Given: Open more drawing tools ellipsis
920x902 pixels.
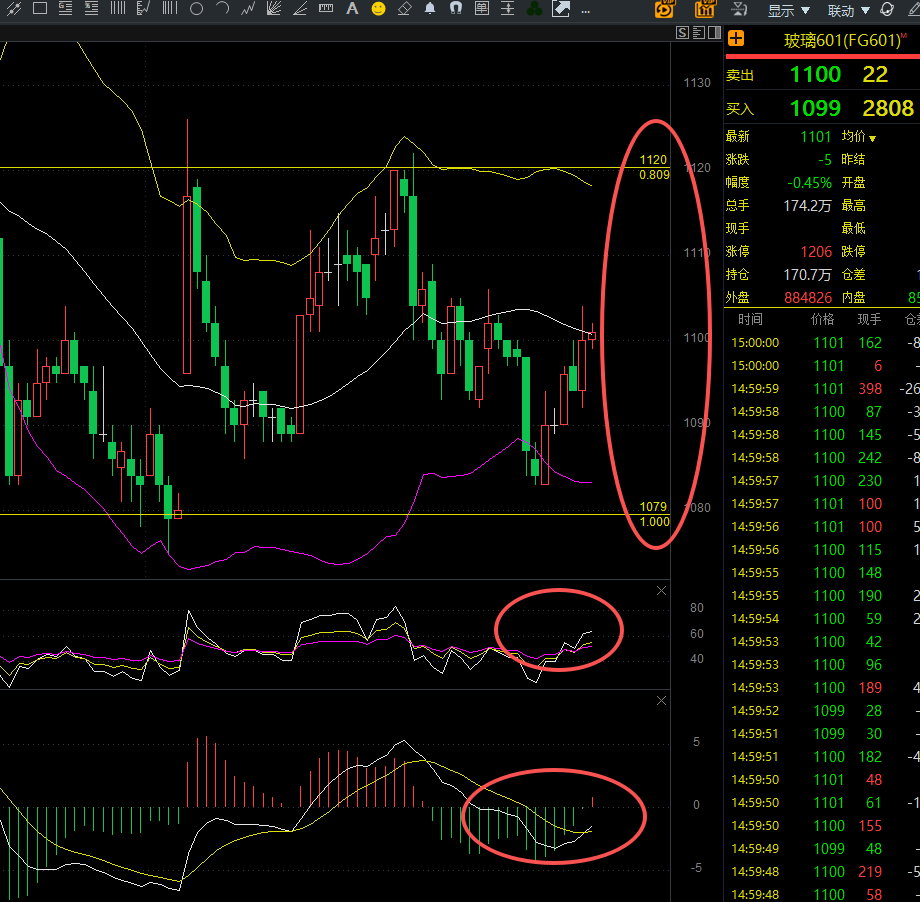Looking at the screenshot, I should tap(586, 11).
